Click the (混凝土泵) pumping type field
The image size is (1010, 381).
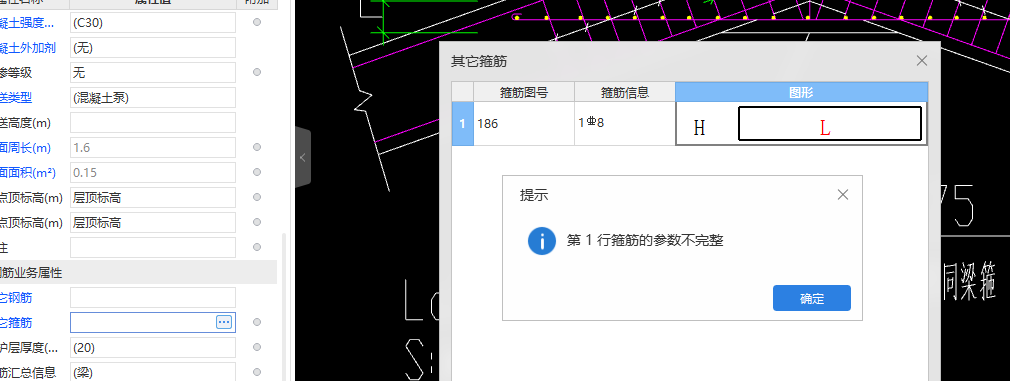click(153, 97)
